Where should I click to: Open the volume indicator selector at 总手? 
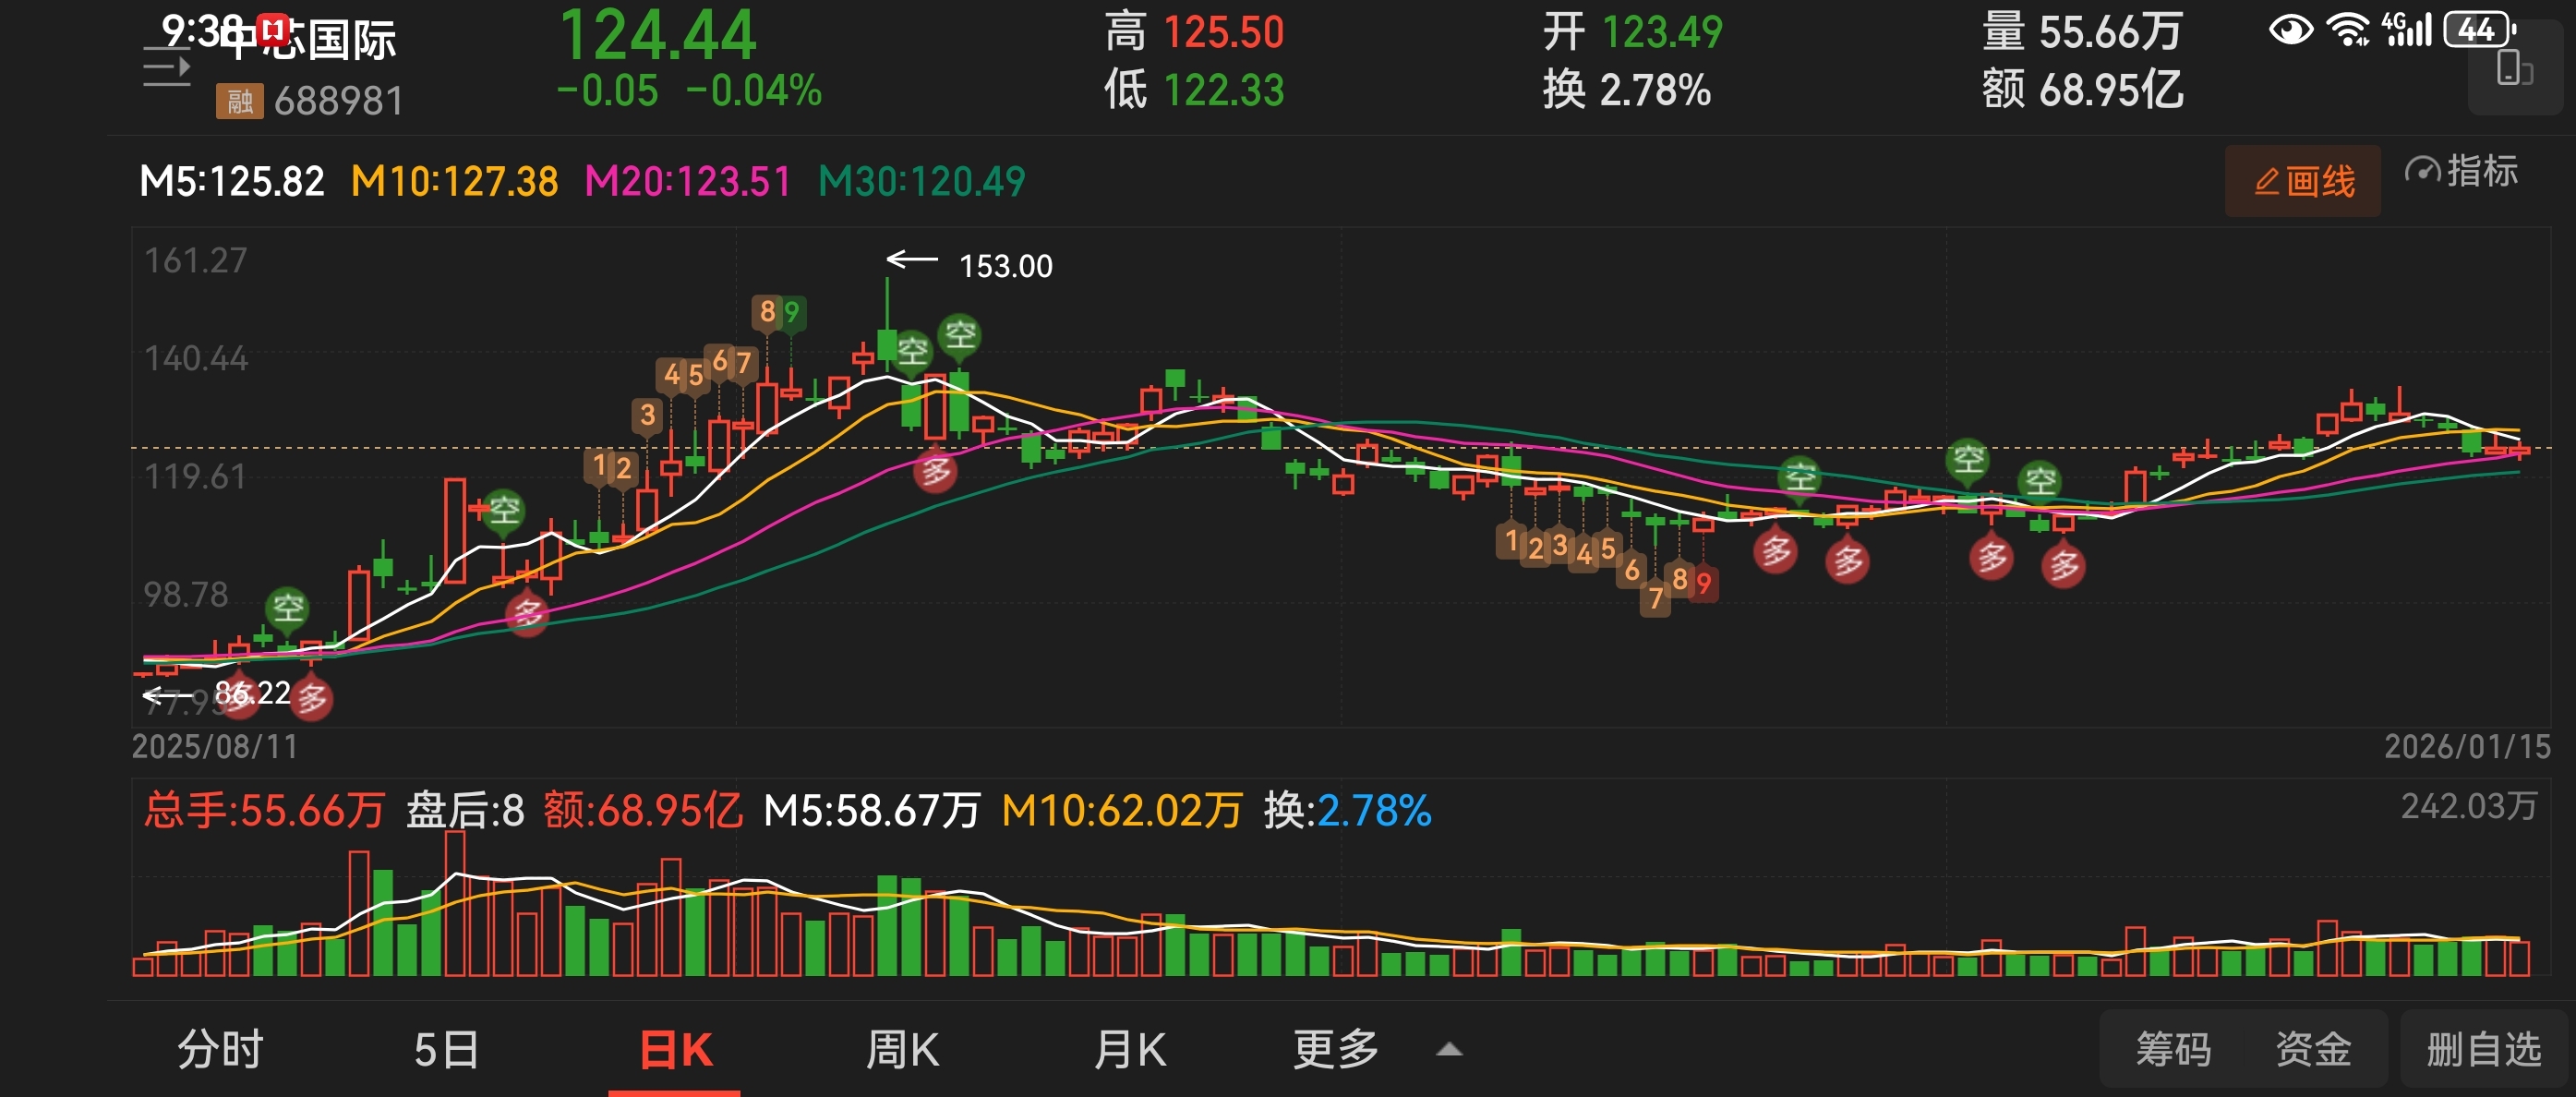pyautogui.click(x=264, y=810)
